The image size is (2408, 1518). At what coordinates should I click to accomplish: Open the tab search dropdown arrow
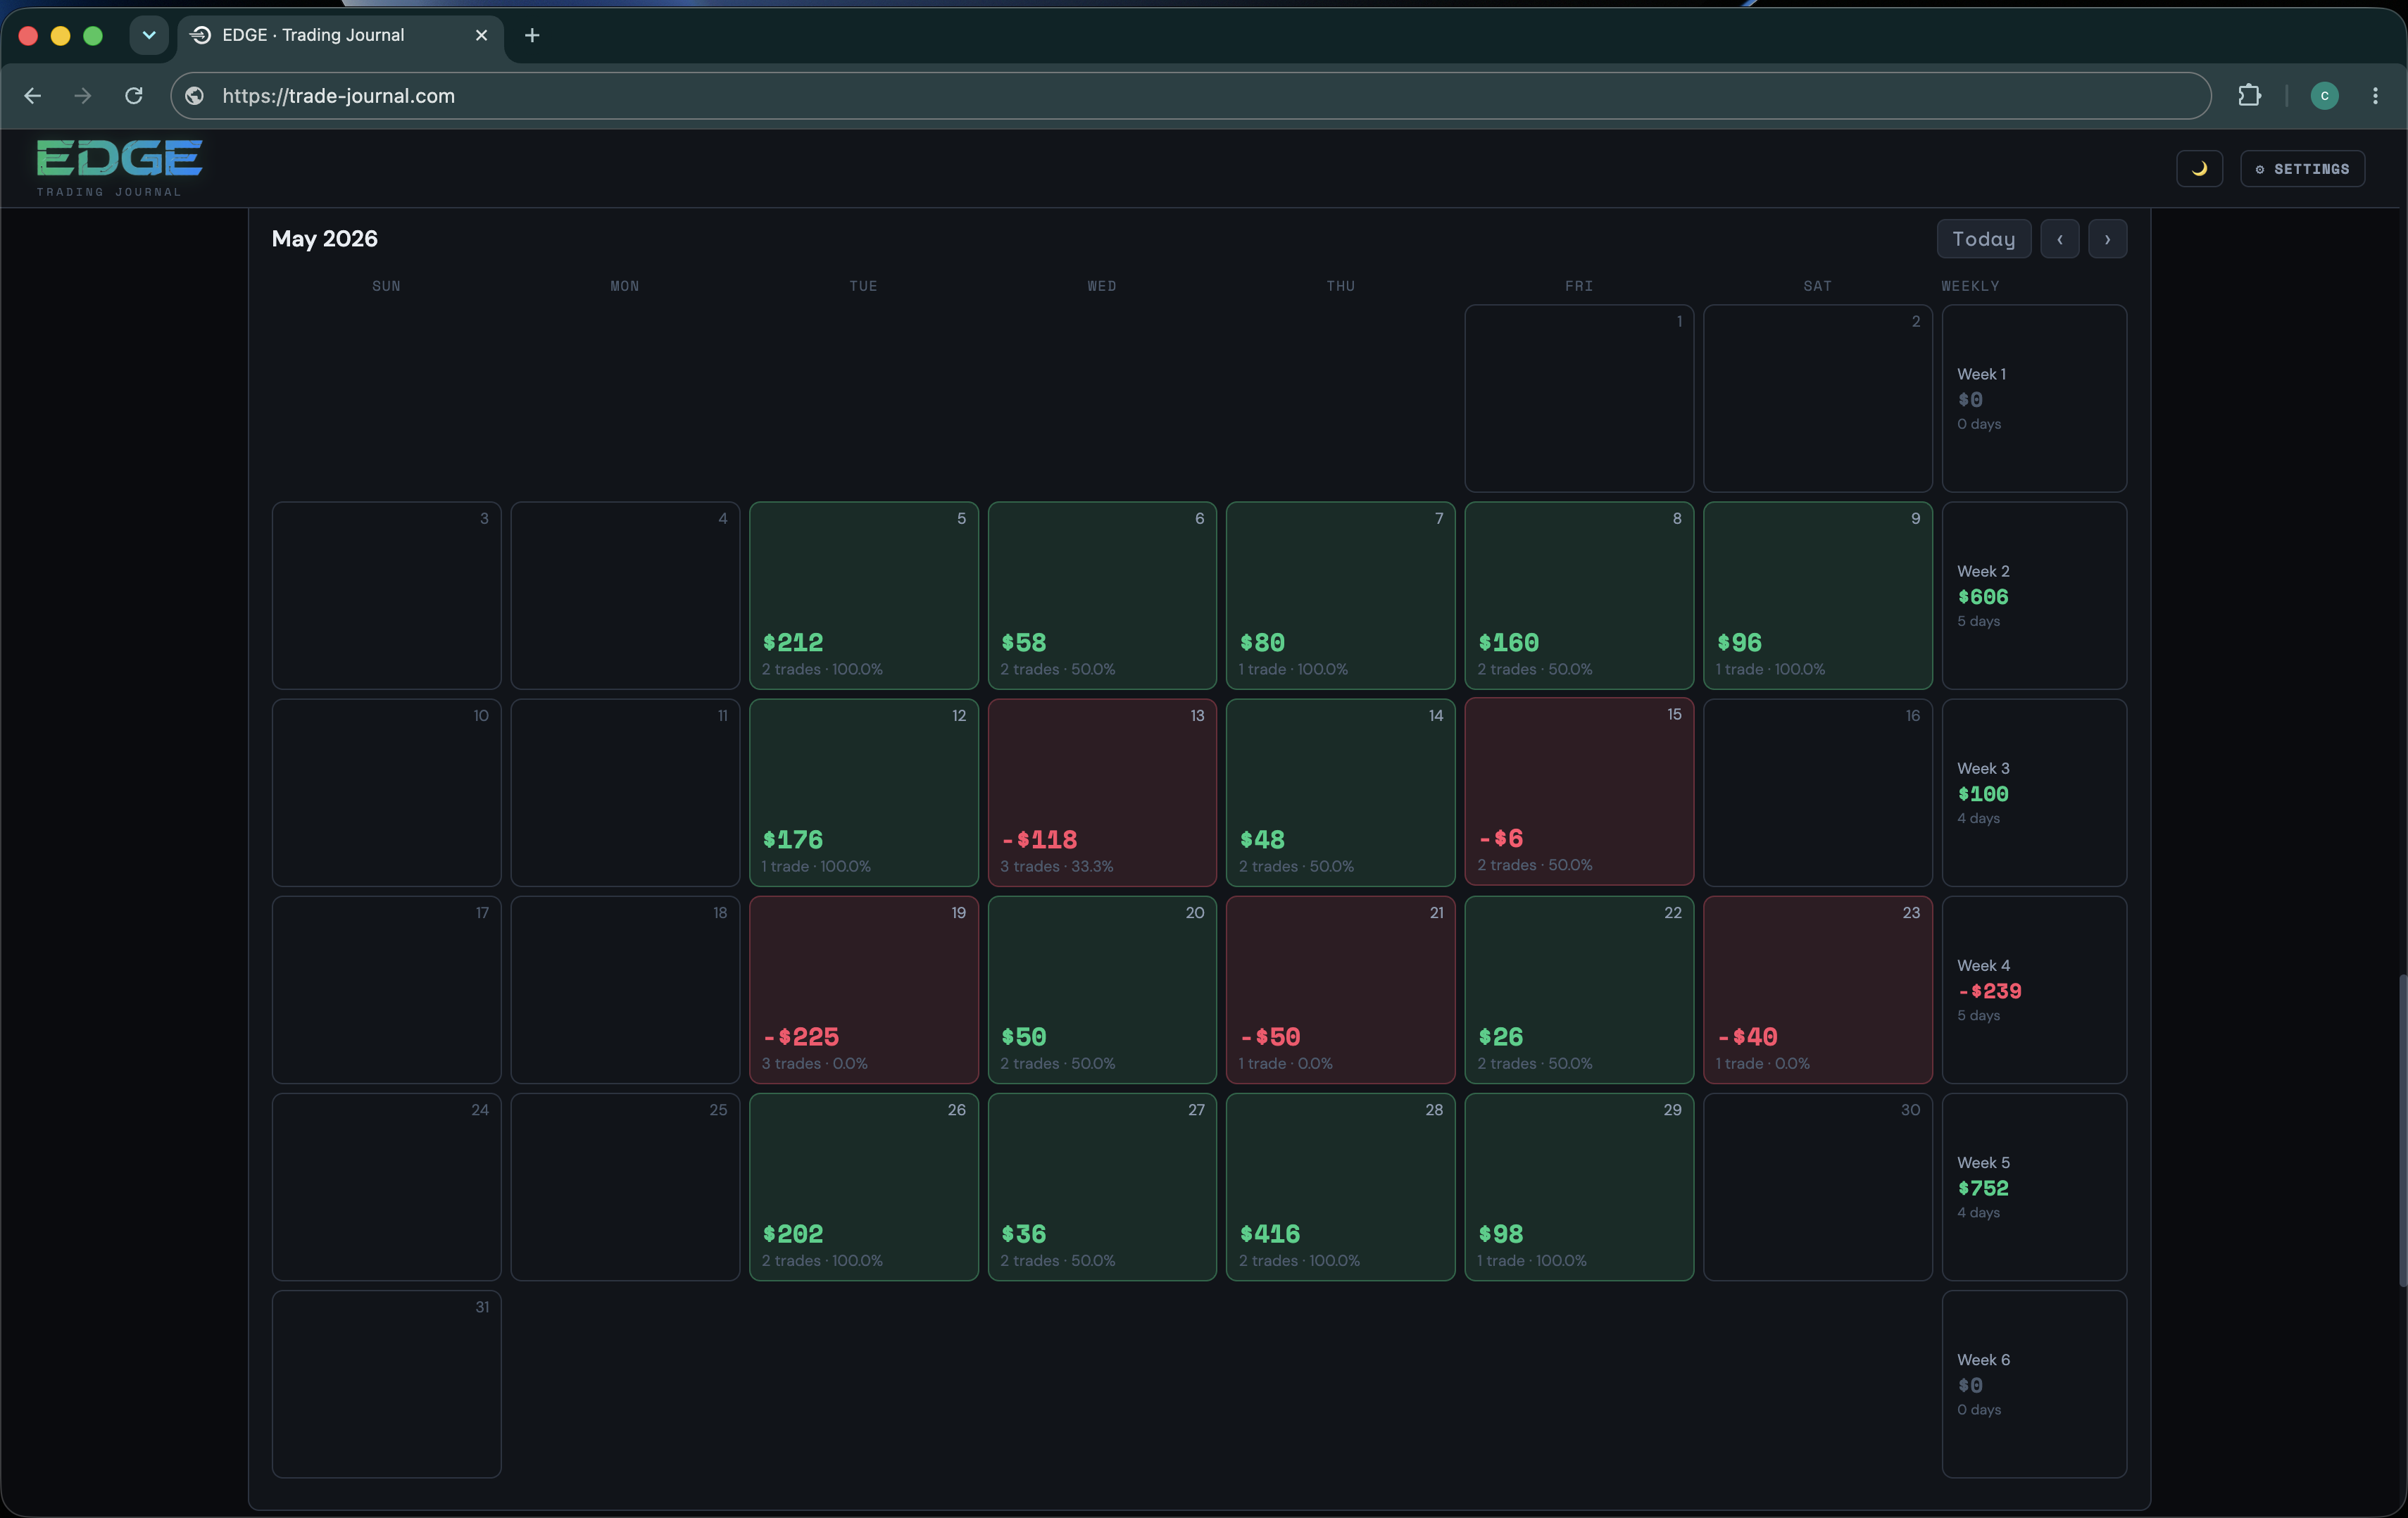tap(149, 36)
